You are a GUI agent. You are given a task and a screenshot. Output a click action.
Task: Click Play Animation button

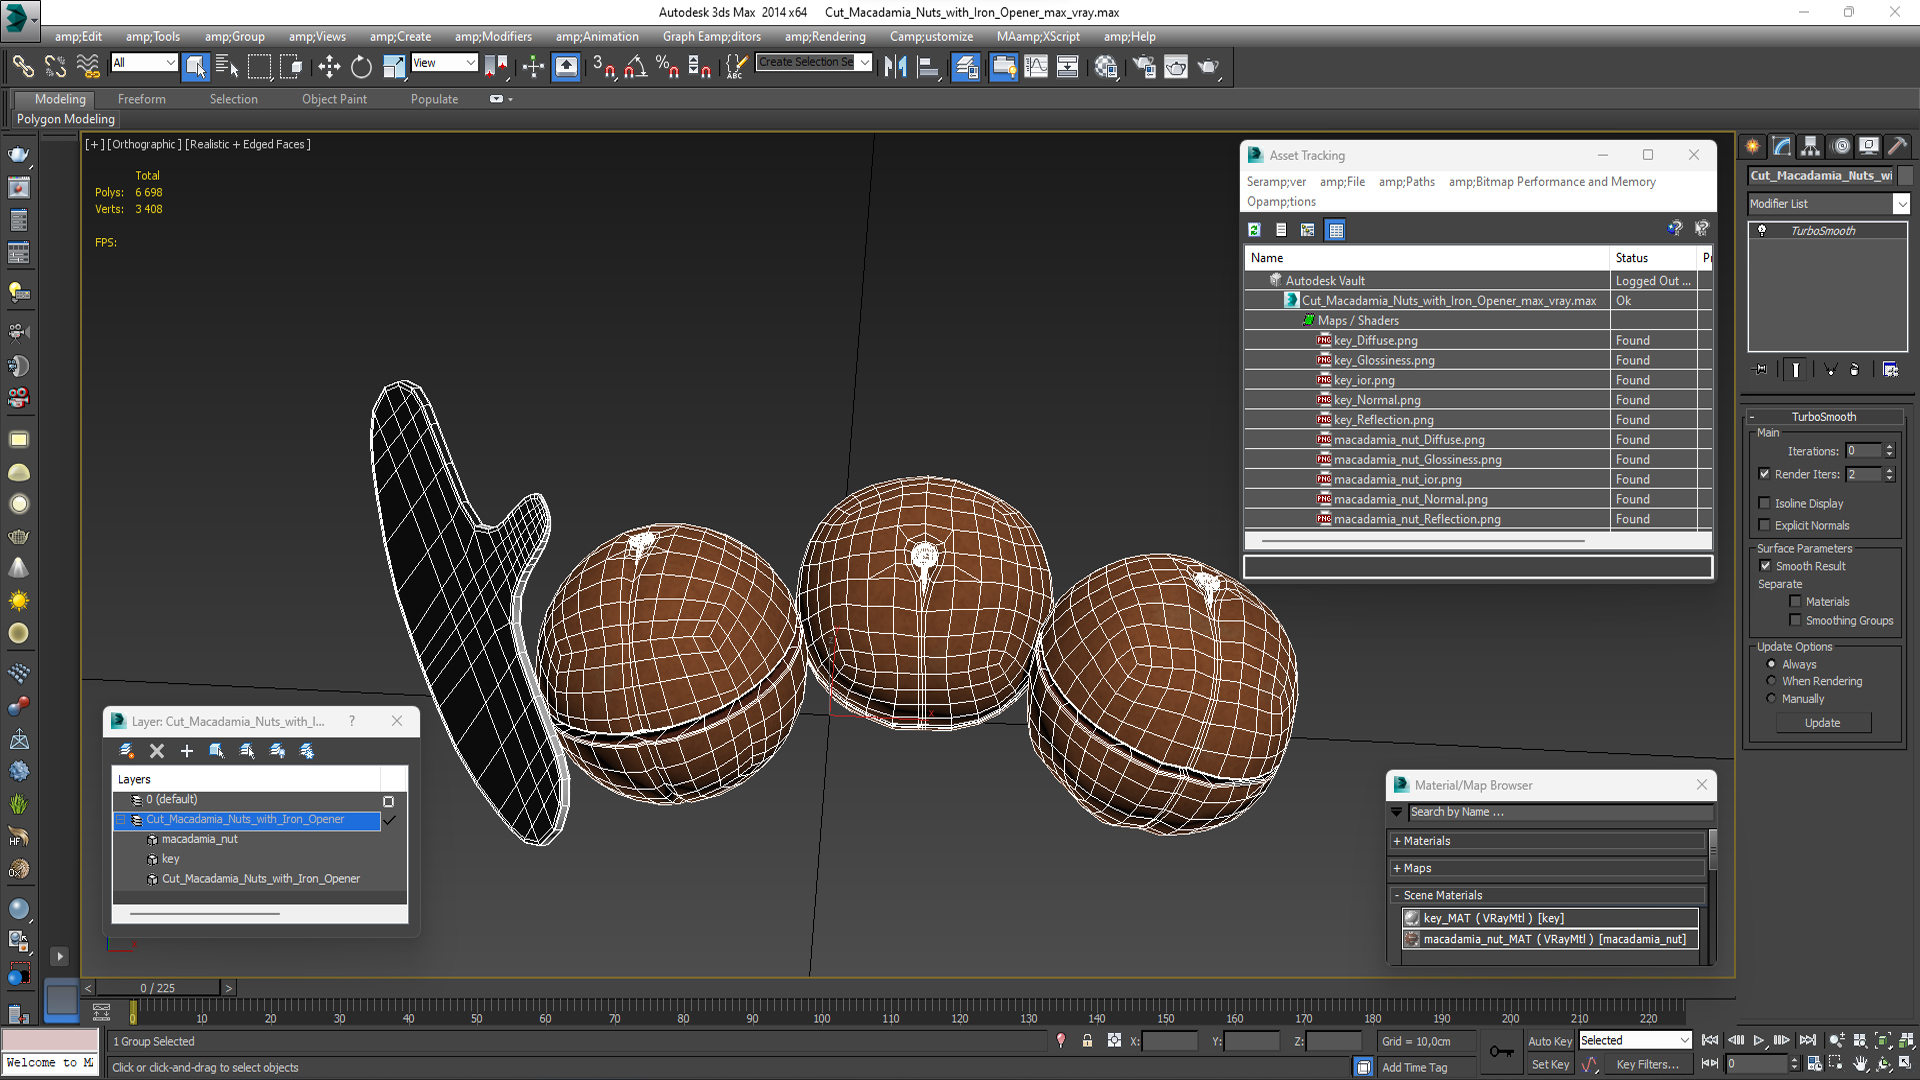tap(1759, 1041)
